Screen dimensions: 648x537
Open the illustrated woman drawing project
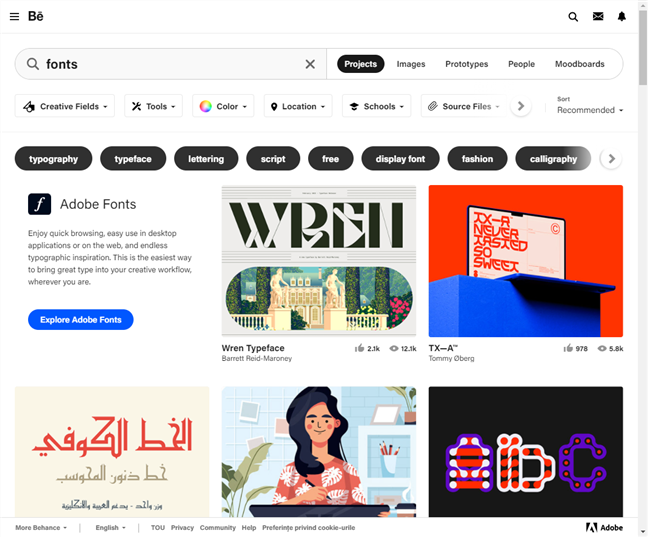click(x=319, y=452)
